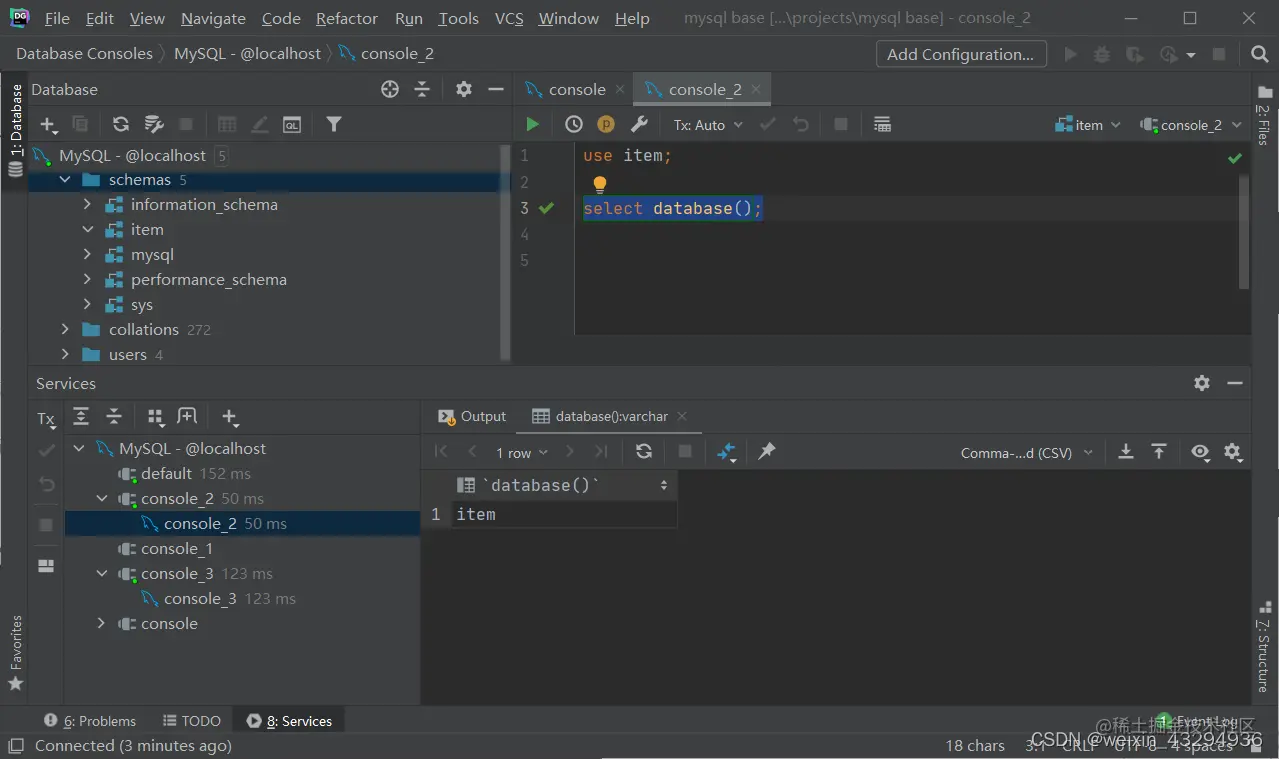
Task: Refresh the data source in the Database toolbar
Action: point(121,124)
